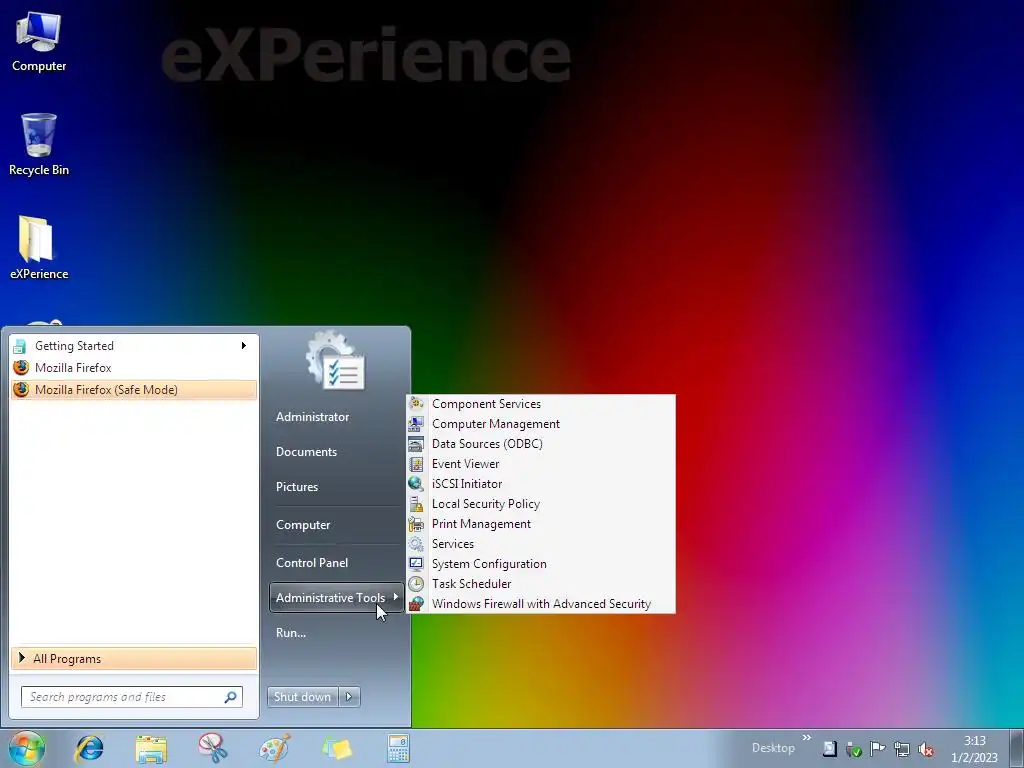This screenshot has width=1024, height=768.
Task: Open Documents from Start menu
Action: (x=306, y=452)
